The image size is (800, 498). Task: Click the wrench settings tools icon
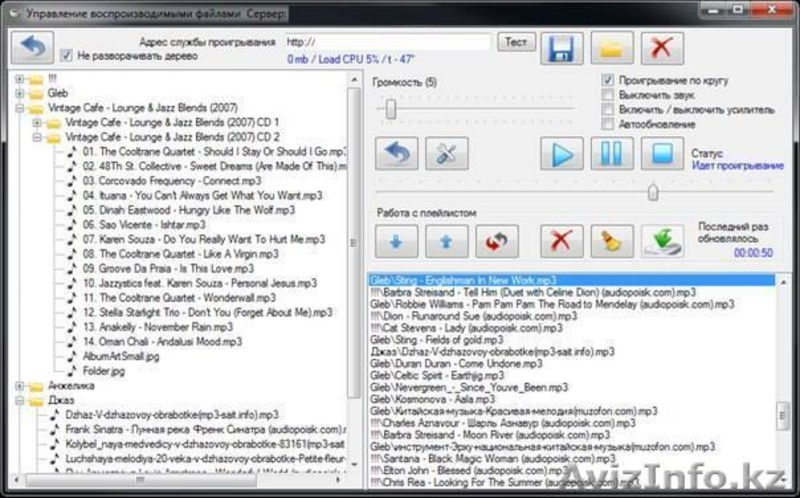pos(446,154)
